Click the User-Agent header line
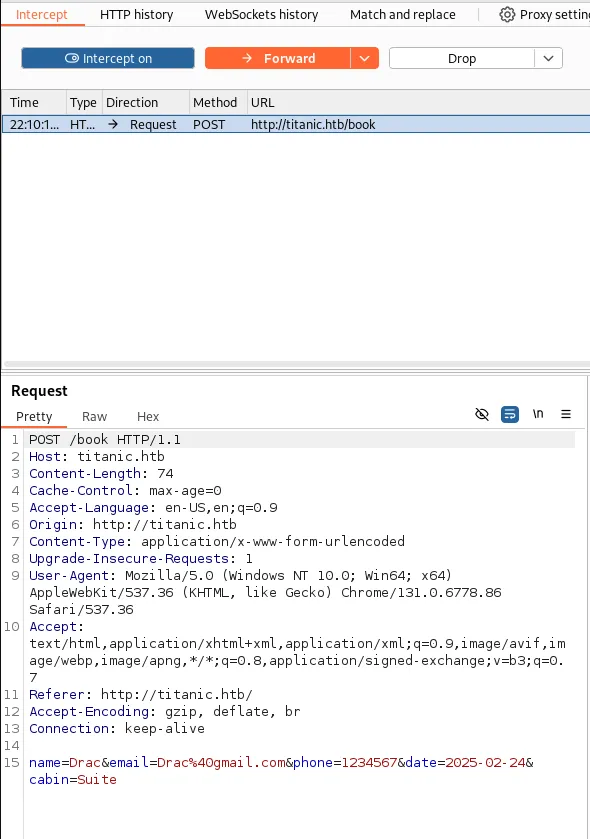The height and width of the screenshot is (839, 590). coord(265,592)
